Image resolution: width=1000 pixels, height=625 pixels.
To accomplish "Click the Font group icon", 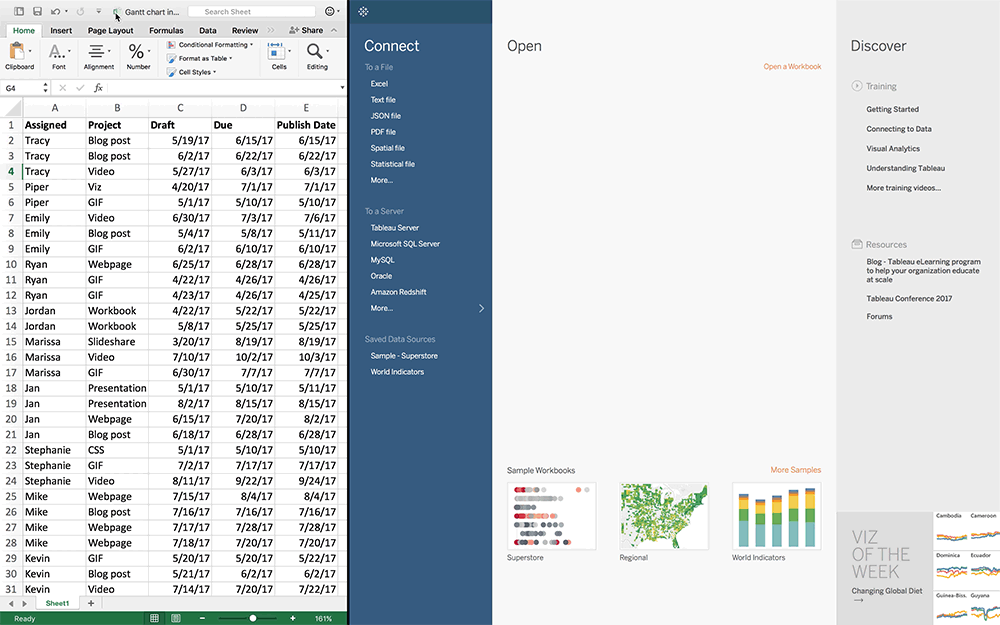I will (x=57, y=51).
